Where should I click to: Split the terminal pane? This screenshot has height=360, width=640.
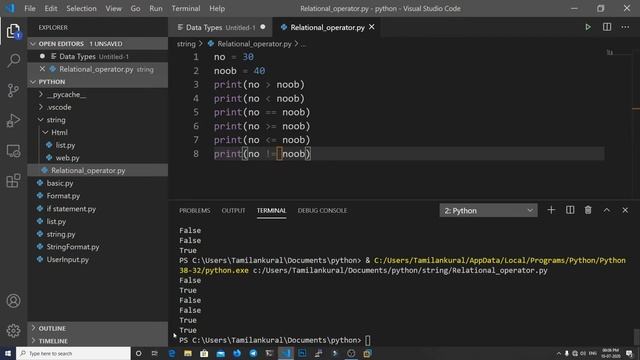pyautogui.click(x=570, y=210)
